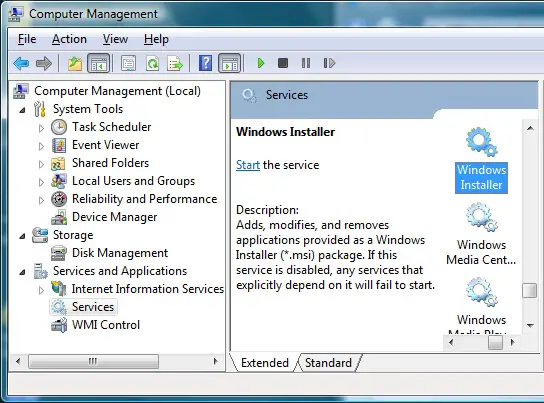This screenshot has width=544, height=403.
Task: Click the Export List toolbar icon
Action: tap(175, 63)
